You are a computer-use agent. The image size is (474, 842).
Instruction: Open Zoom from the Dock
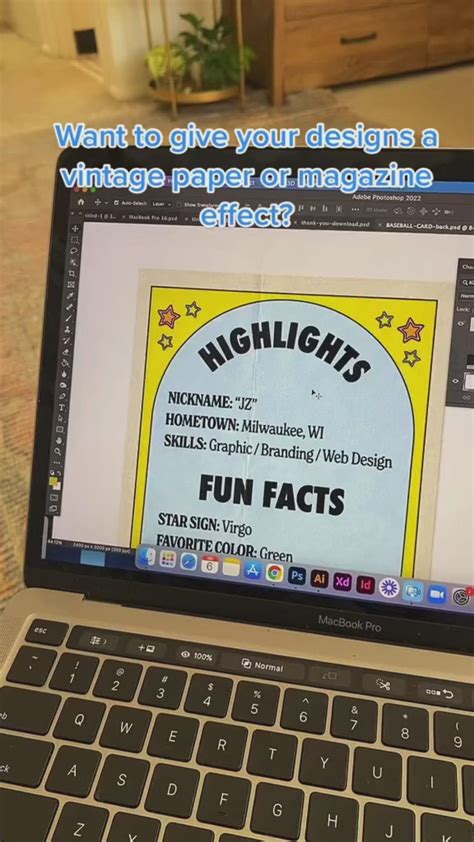(x=437, y=594)
